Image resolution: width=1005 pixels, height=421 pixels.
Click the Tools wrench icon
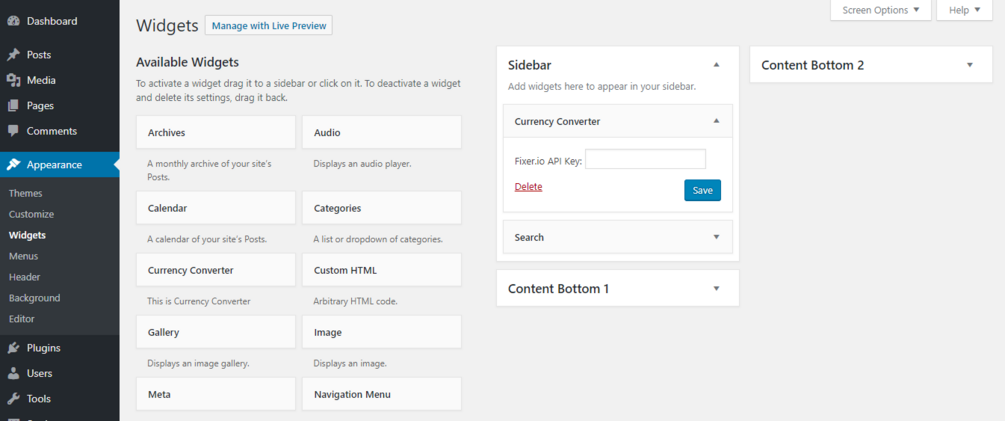coord(13,398)
